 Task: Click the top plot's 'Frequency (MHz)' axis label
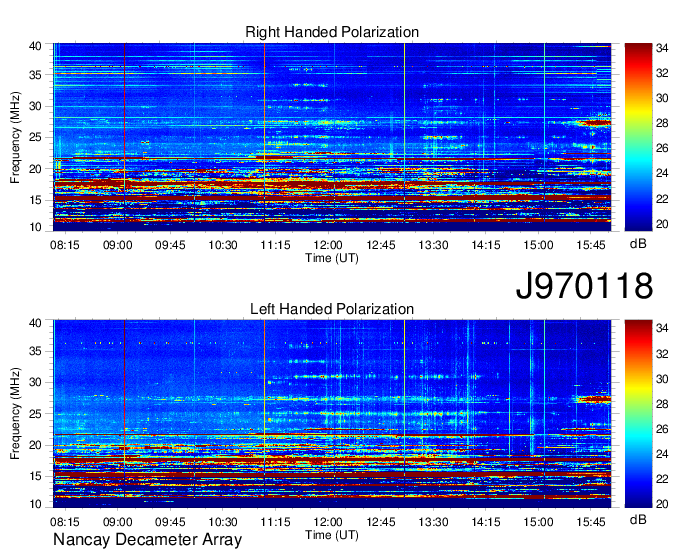point(15,137)
